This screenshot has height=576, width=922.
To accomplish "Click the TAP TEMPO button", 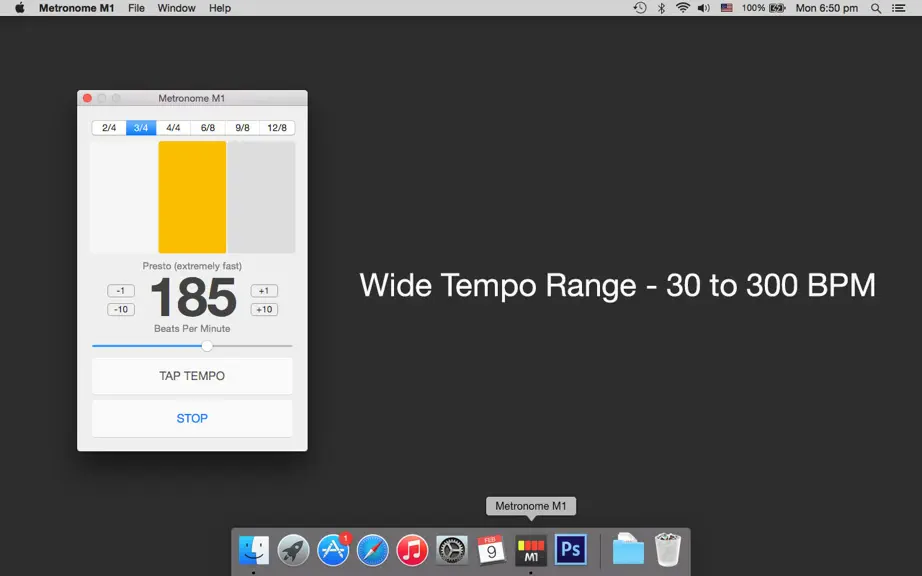I will [x=192, y=376].
